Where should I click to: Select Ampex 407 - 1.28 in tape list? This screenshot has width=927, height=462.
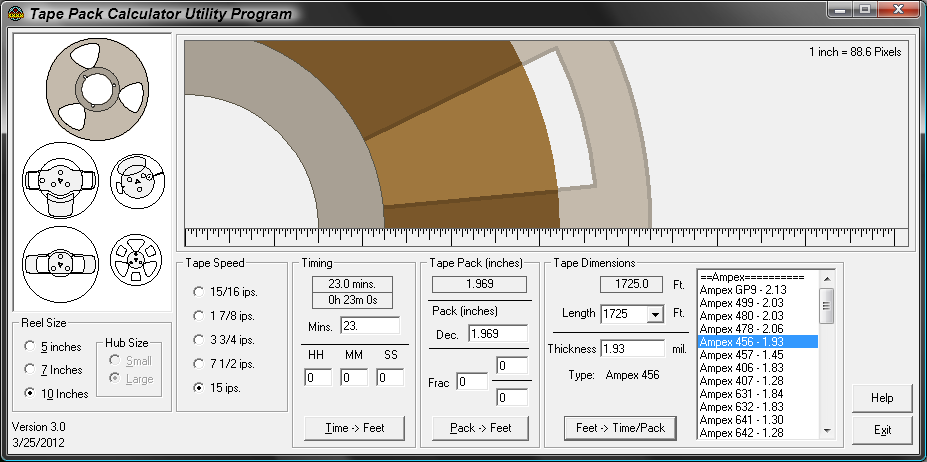(757, 381)
